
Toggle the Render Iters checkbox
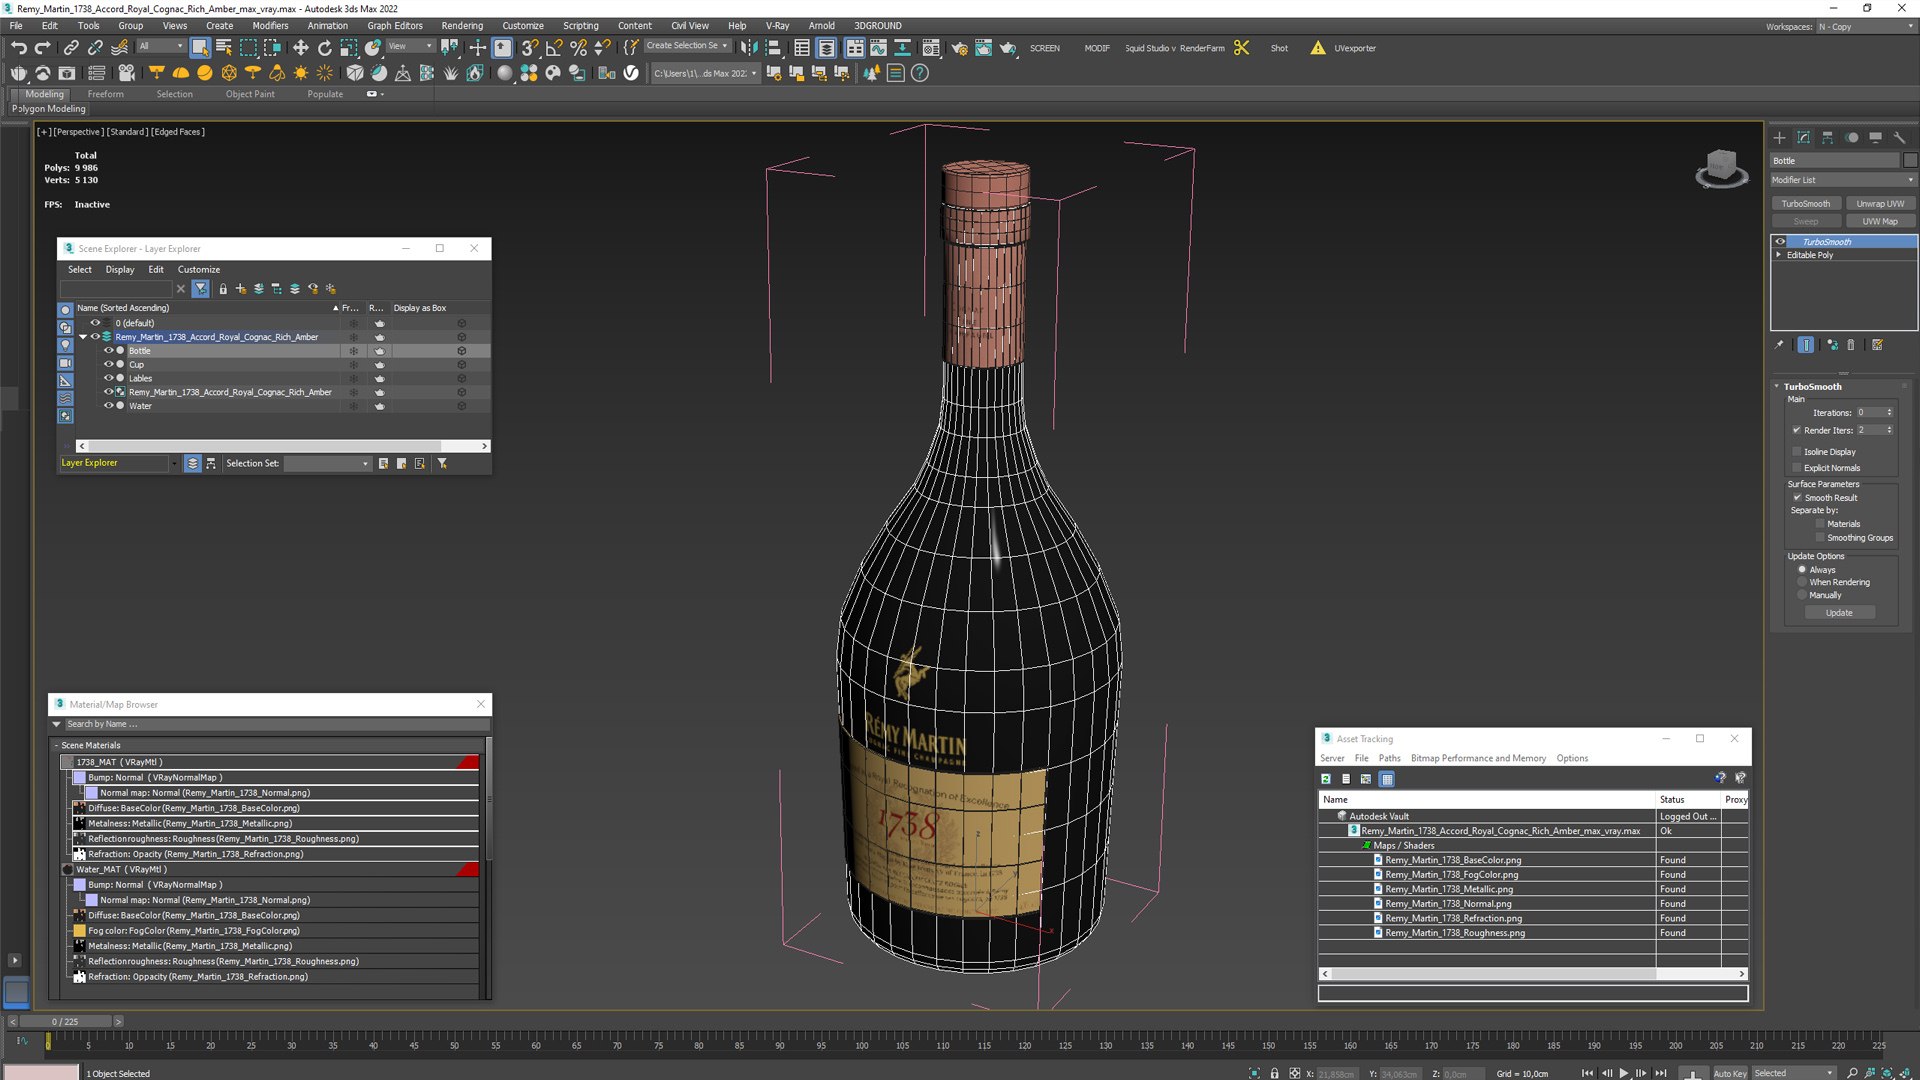pos(1797,431)
